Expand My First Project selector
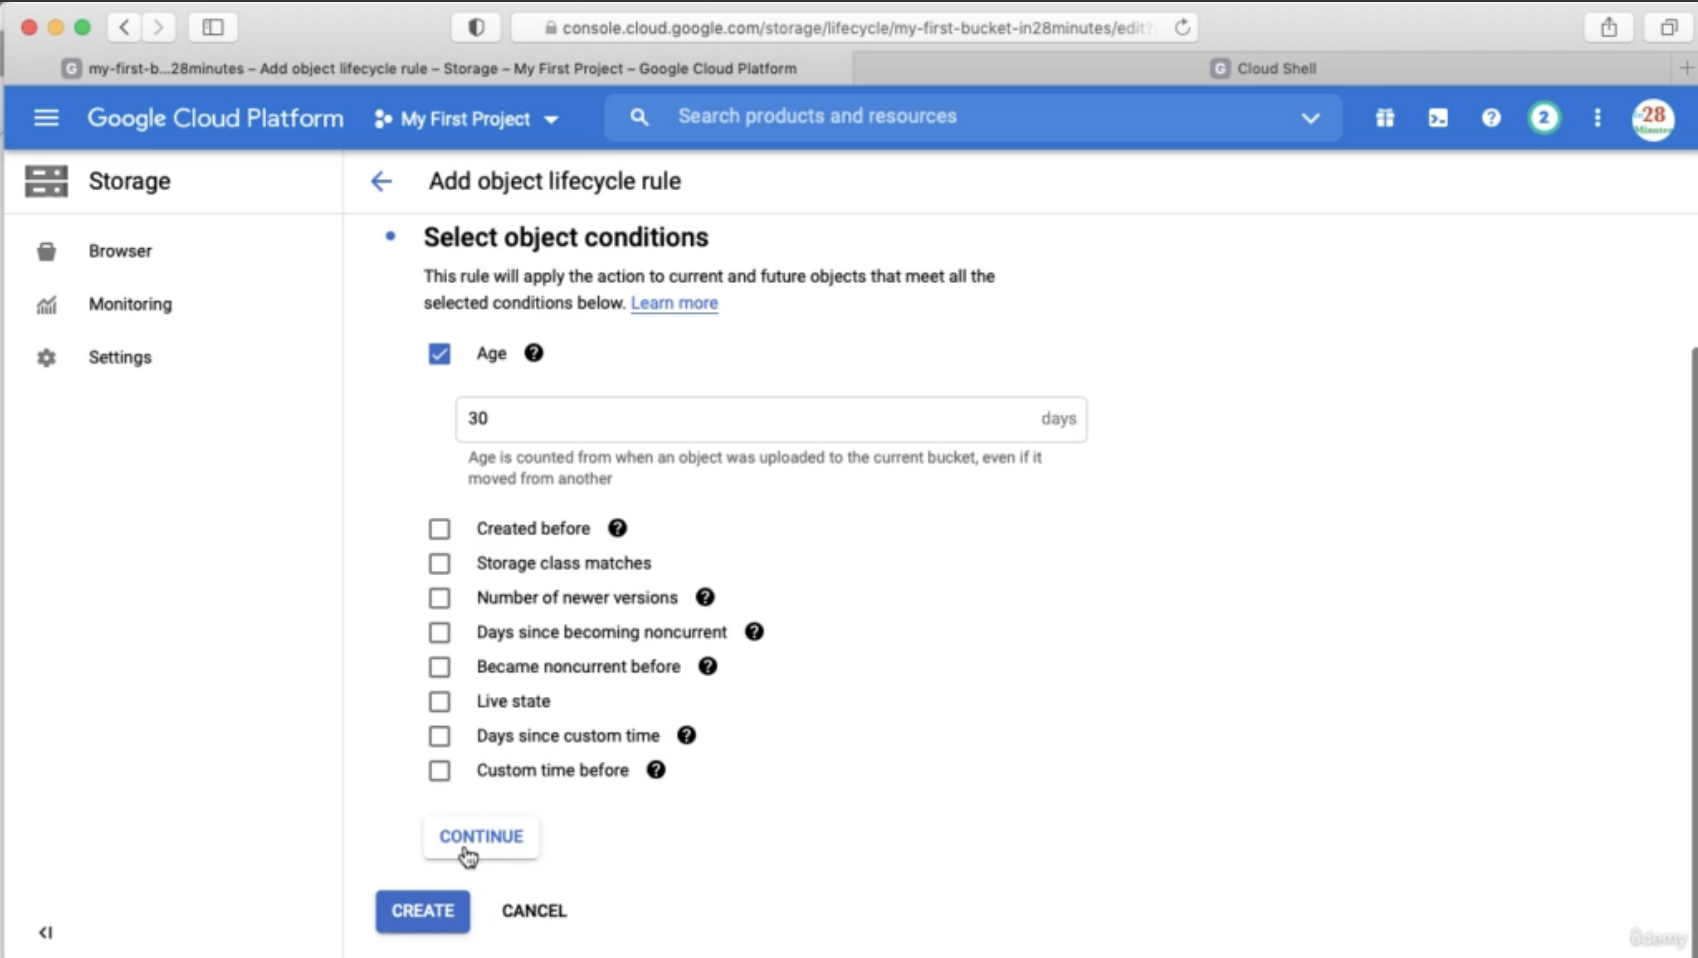The image size is (1698, 958). pyautogui.click(x=466, y=119)
